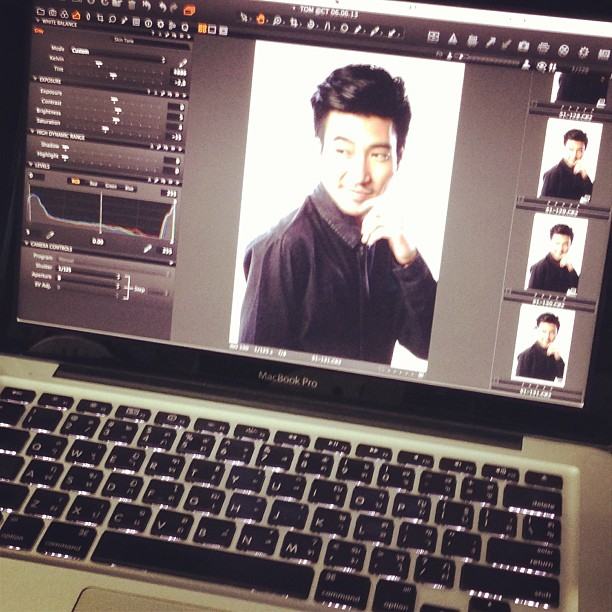Select the Blue channel tab in Levels
This screenshot has height=612, width=612.
[129, 188]
